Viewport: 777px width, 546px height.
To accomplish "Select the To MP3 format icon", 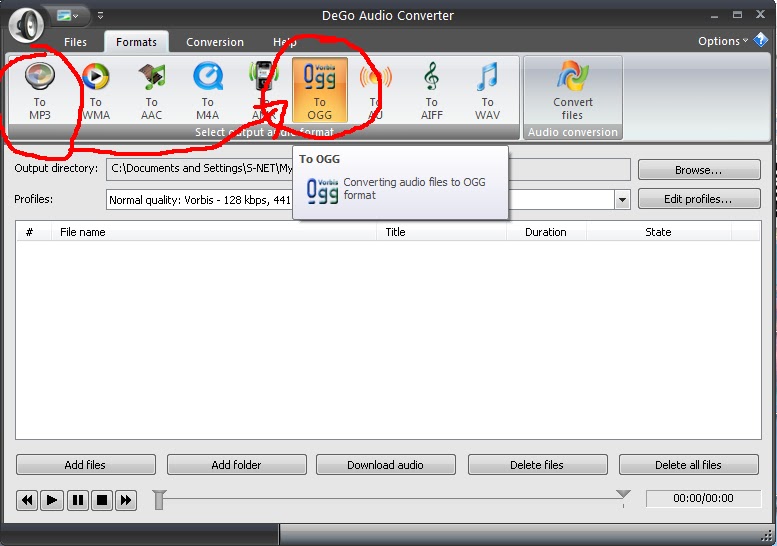I will point(40,91).
